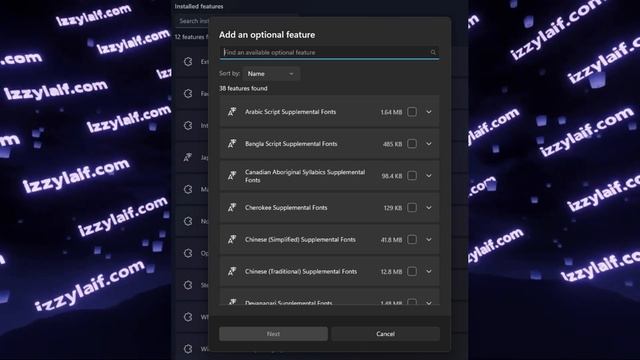Select the Chinese (Simplified) Supplemental Fonts label
The width and height of the screenshot is (640, 360).
300,239
